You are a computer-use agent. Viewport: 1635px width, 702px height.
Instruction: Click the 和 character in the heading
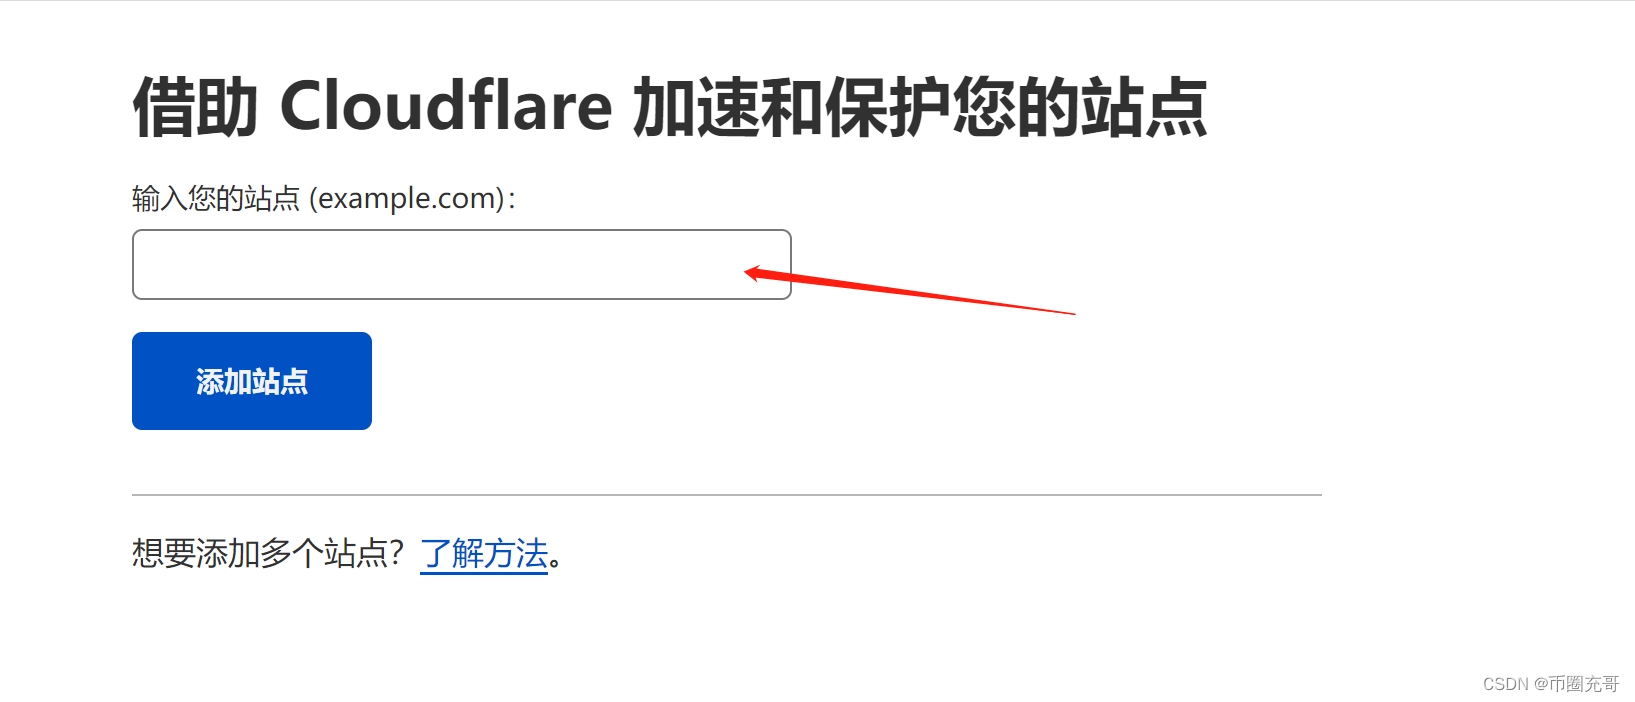click(793, 107)
